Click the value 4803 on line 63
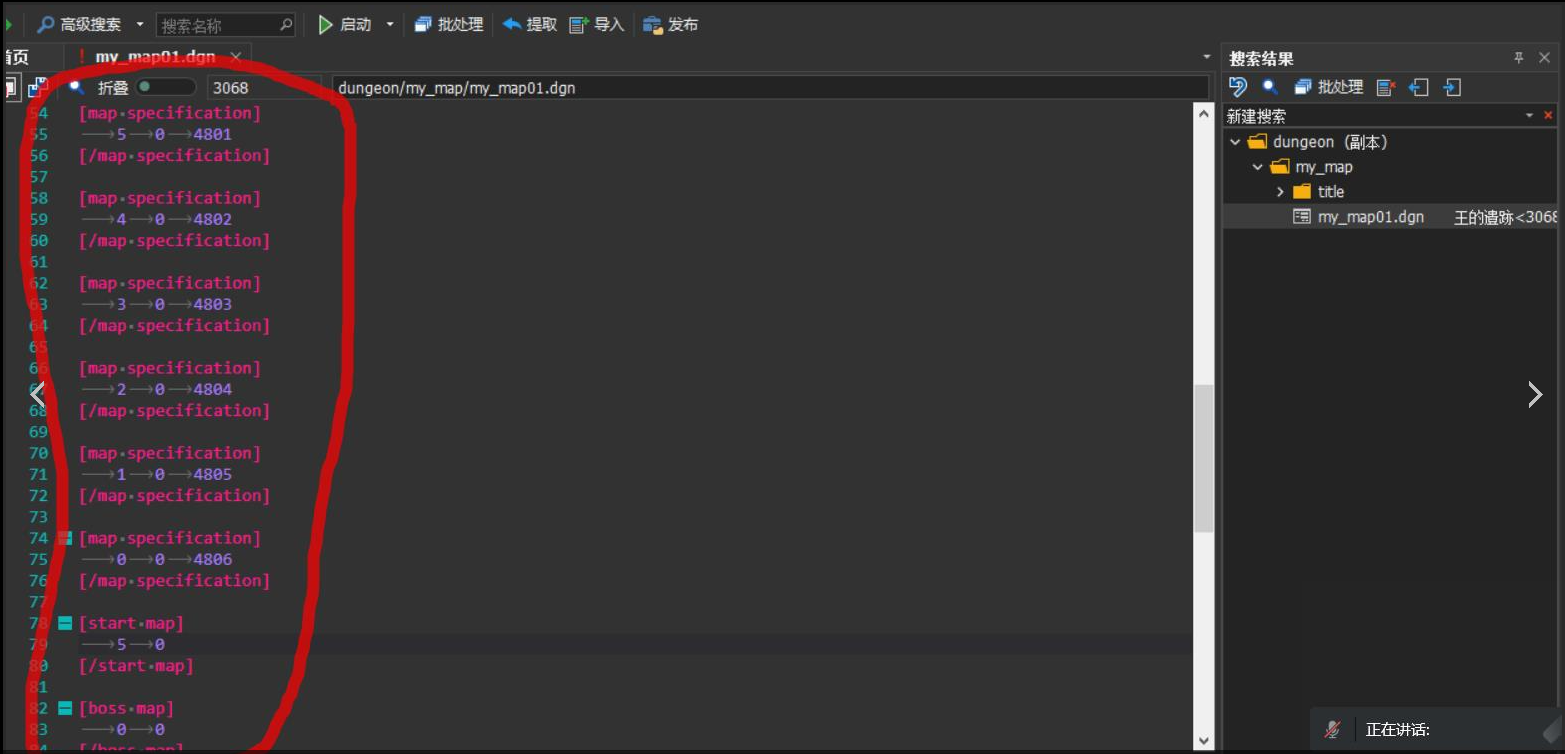1565x754 pixels. (x=212, y=304)
